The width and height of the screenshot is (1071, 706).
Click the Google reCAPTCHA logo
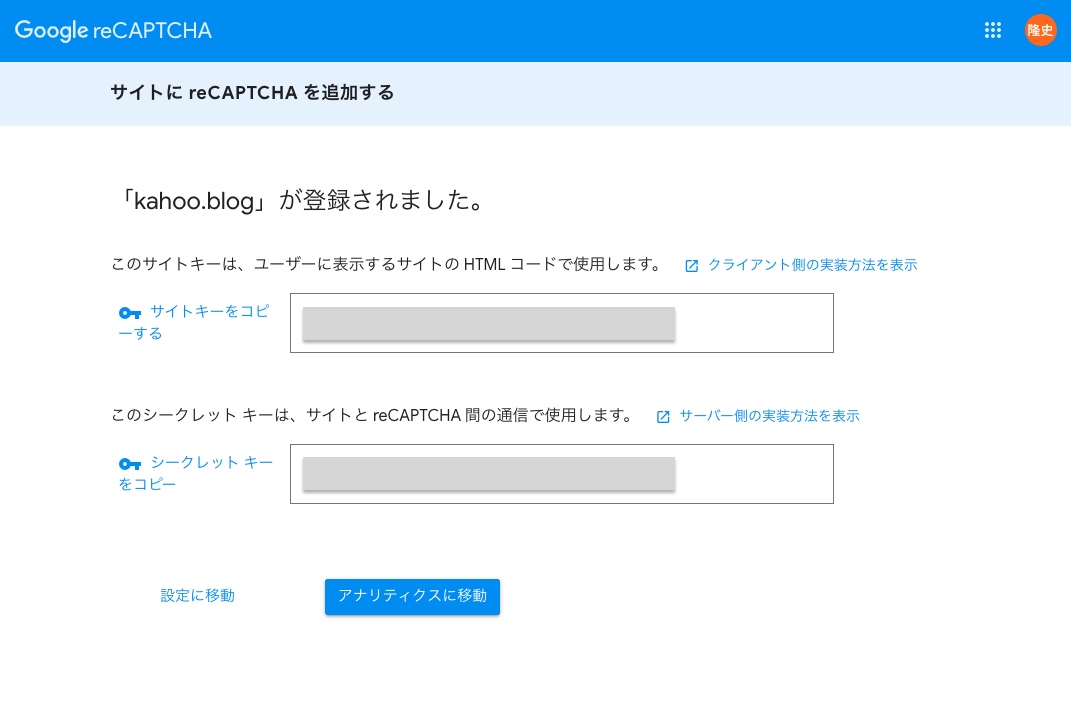113,30
